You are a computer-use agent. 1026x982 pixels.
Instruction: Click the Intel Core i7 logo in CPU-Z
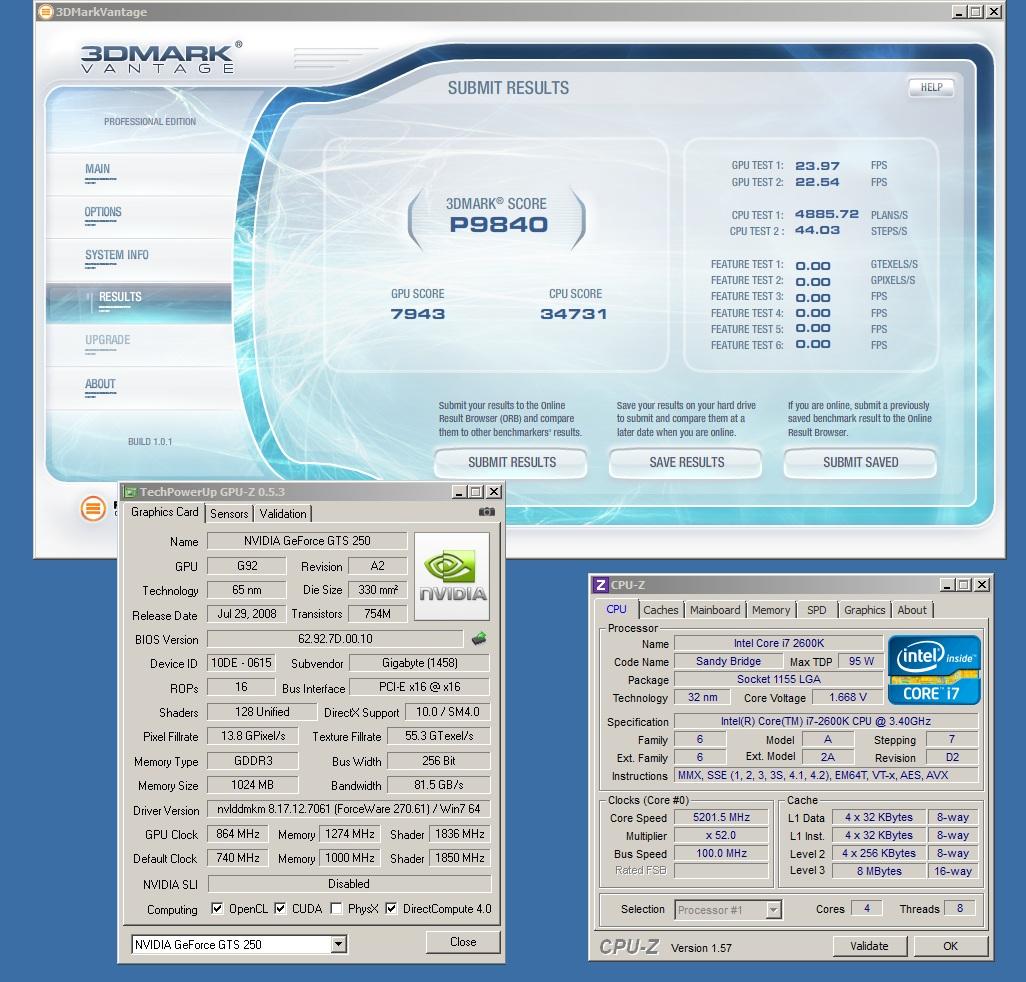pos(934,669)
